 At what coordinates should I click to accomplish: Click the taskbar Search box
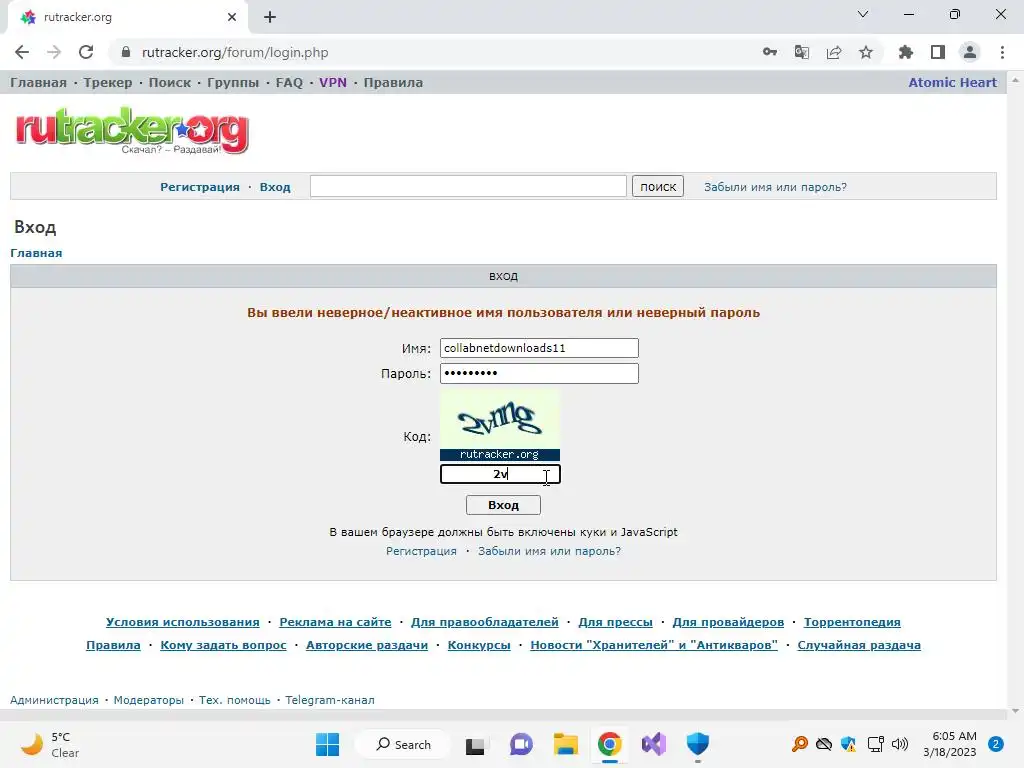coord(403,744)
